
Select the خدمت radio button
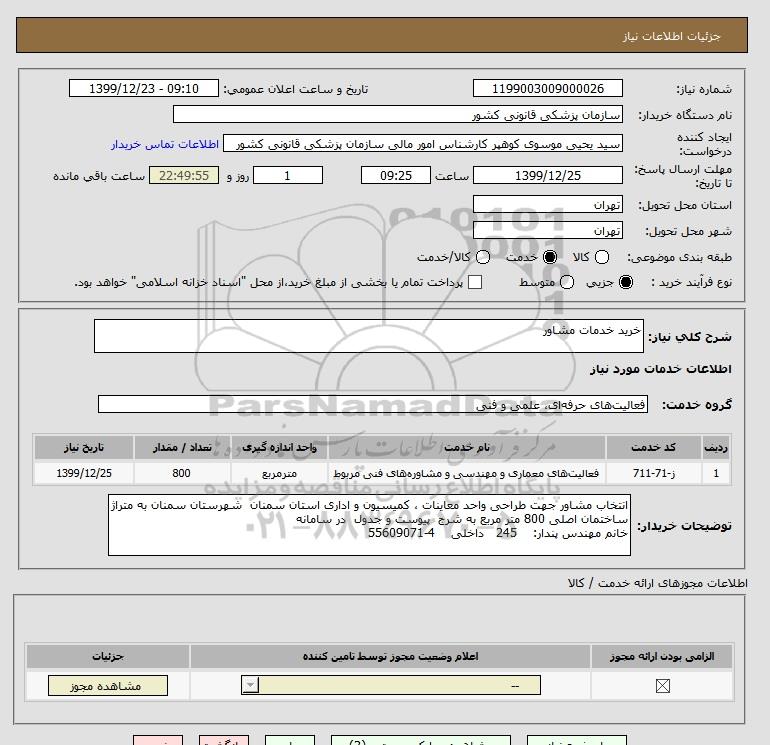click(x=550, y=257)
